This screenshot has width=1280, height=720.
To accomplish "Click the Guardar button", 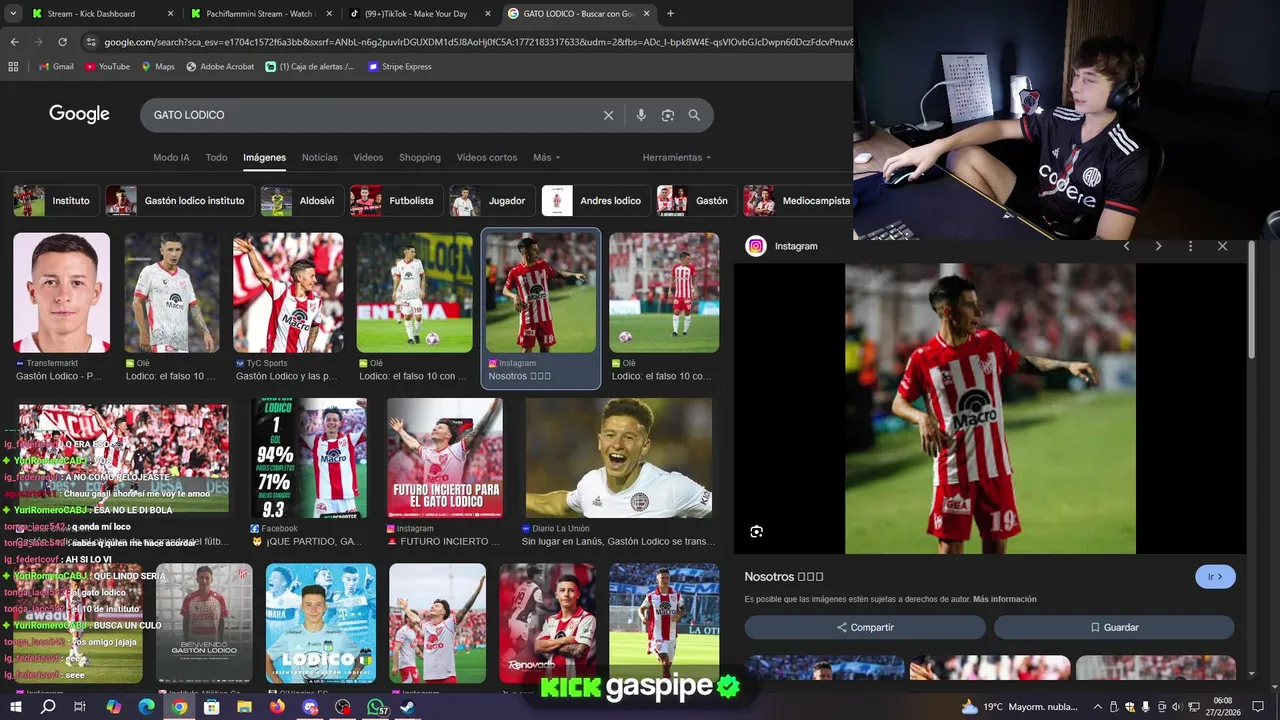I will click(1114, 627).
